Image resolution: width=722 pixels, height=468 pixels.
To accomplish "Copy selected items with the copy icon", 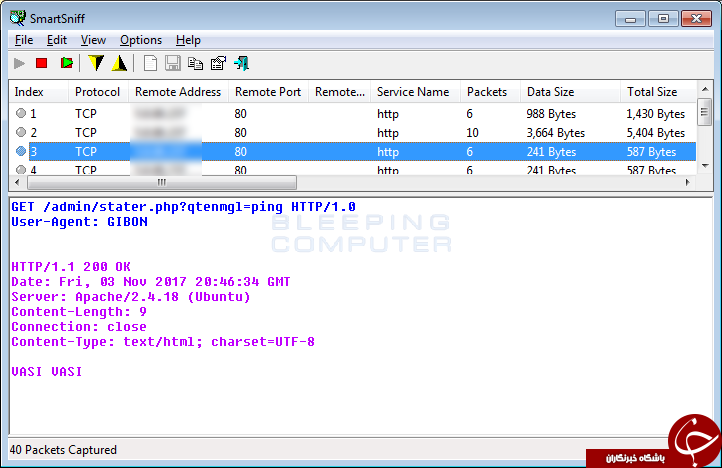I will 196,63.
